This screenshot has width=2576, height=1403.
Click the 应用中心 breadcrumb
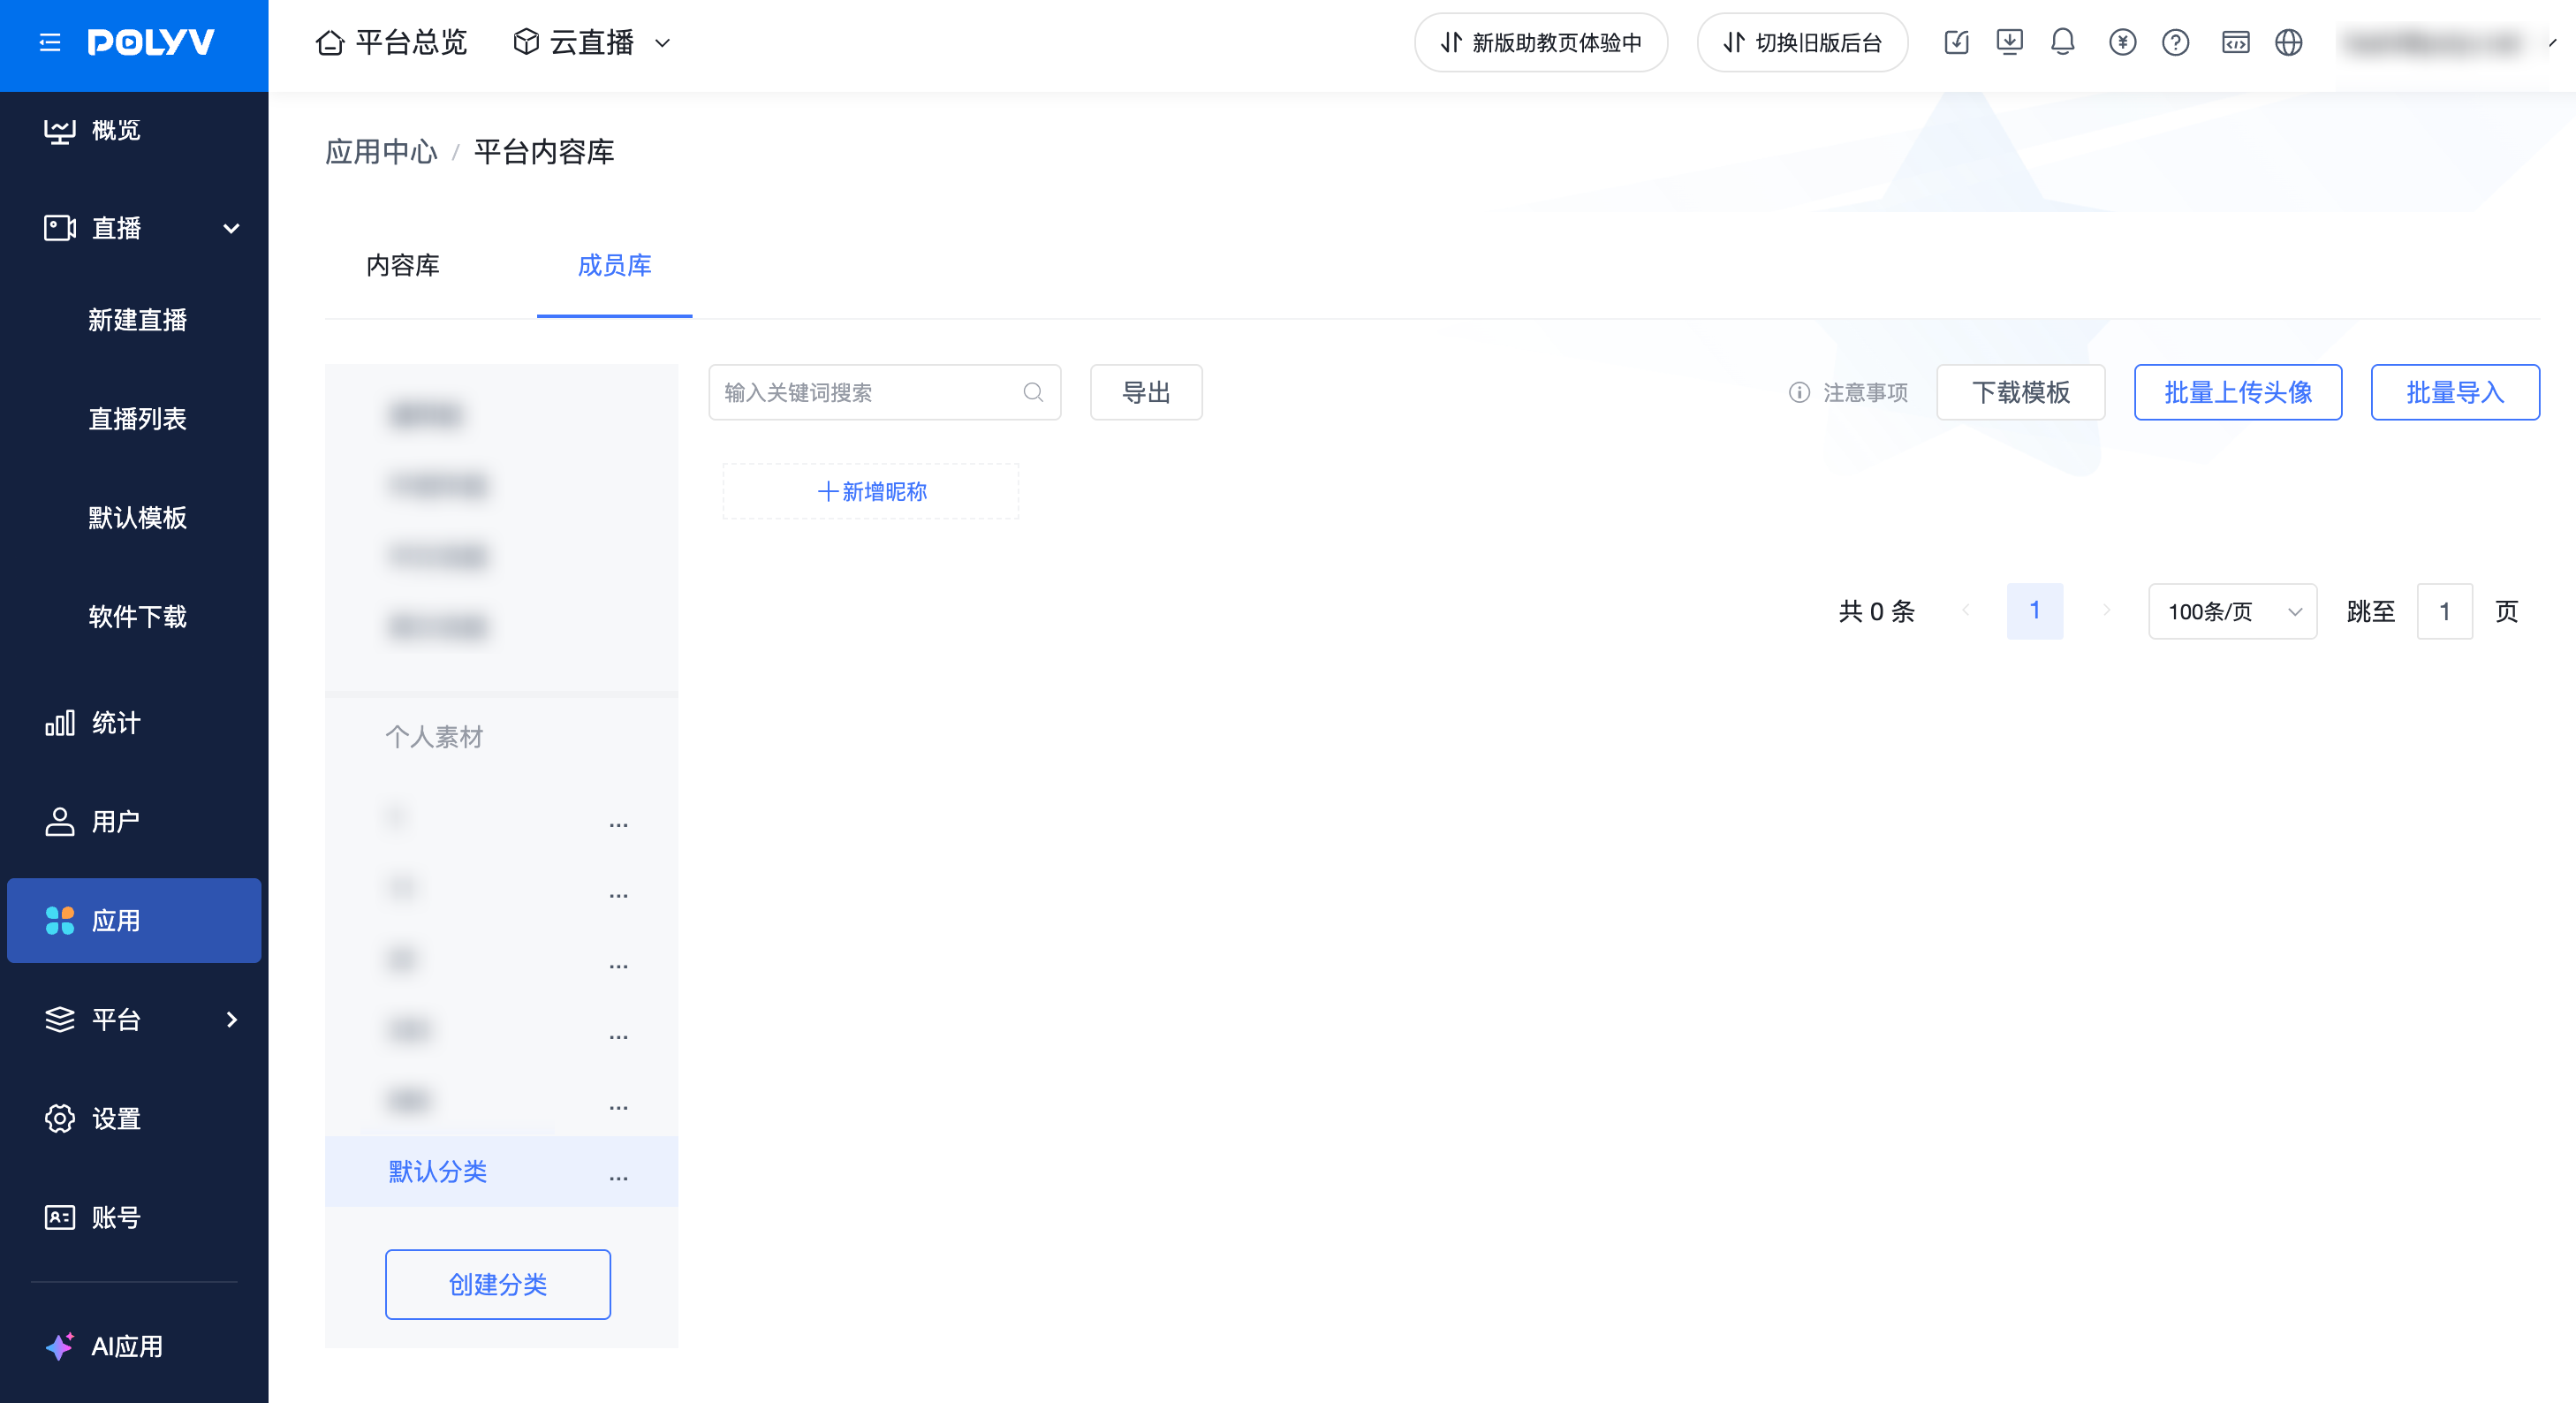click(381, 152)
